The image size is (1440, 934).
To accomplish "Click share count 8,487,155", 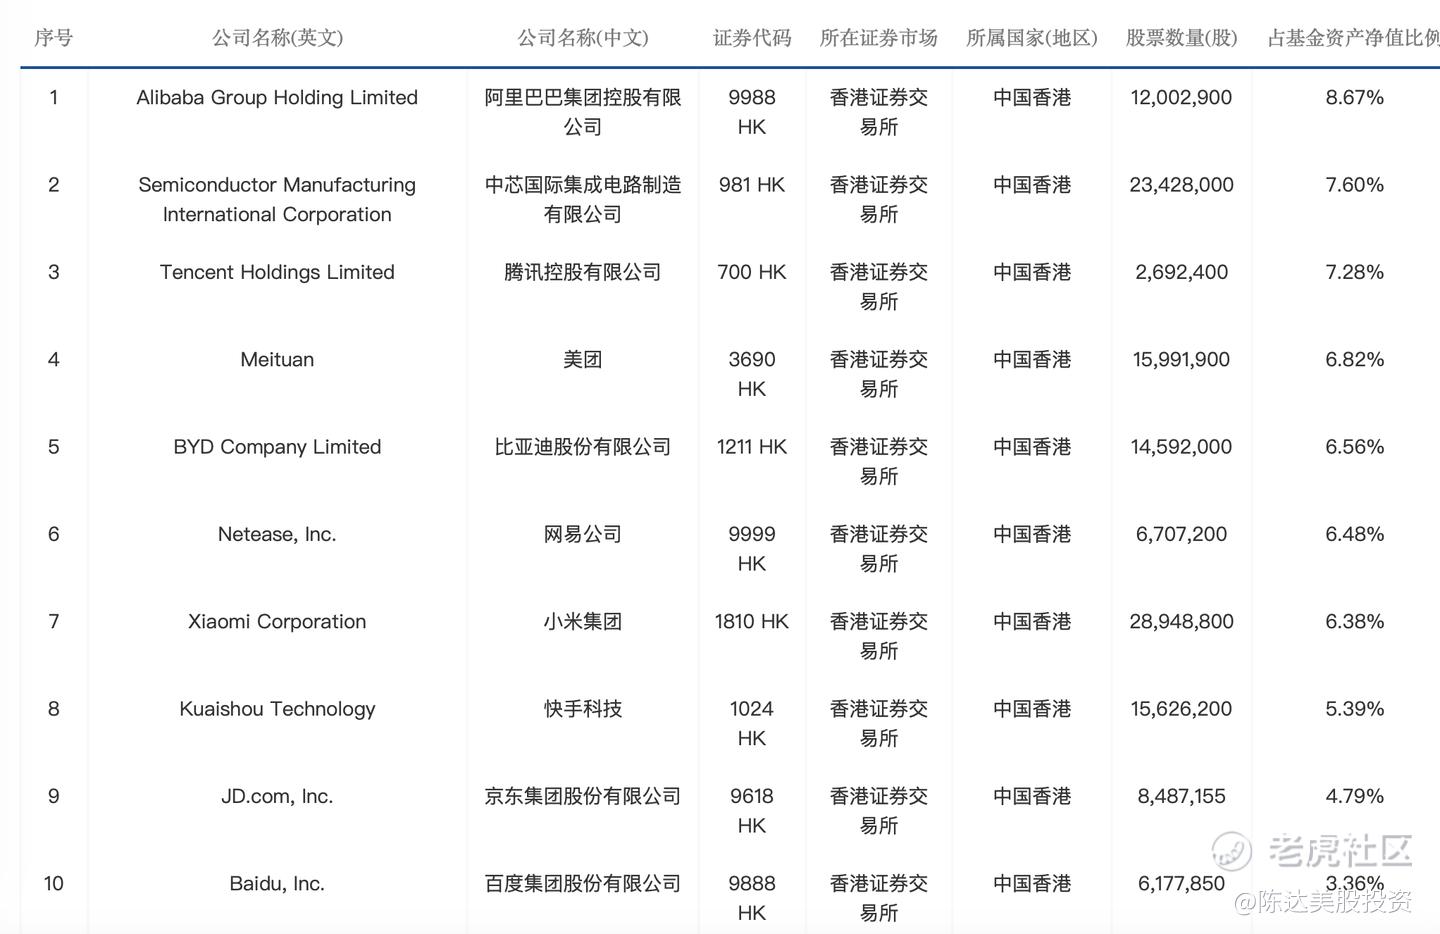I will pos(1182,796).
